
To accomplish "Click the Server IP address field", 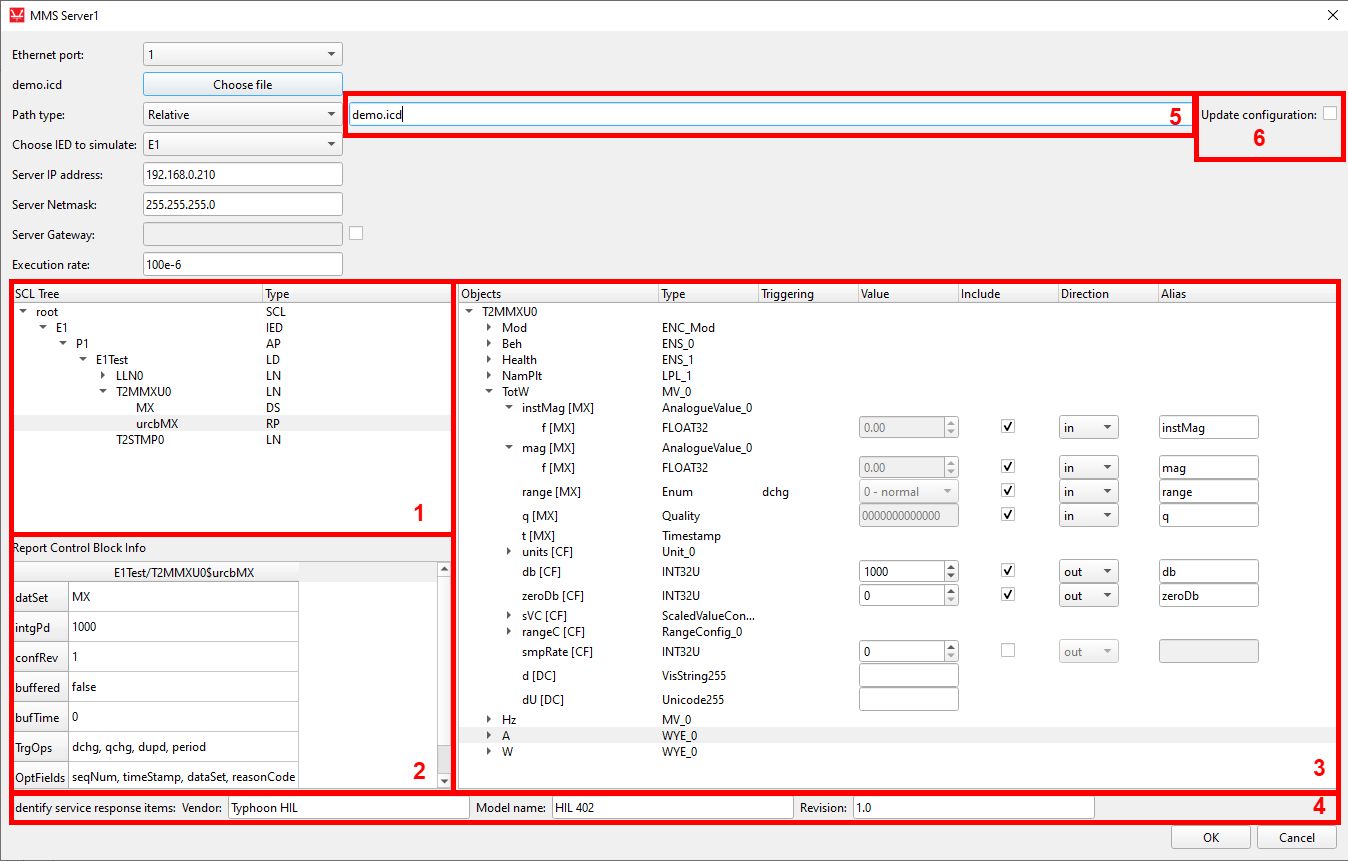I will (243, 174).
